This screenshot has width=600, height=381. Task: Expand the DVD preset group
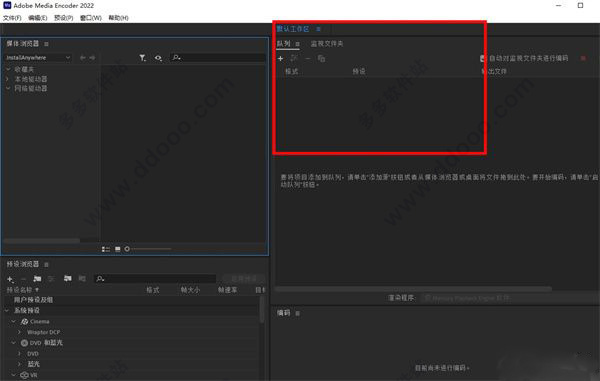pyautogui.click(x=19, y=353)
